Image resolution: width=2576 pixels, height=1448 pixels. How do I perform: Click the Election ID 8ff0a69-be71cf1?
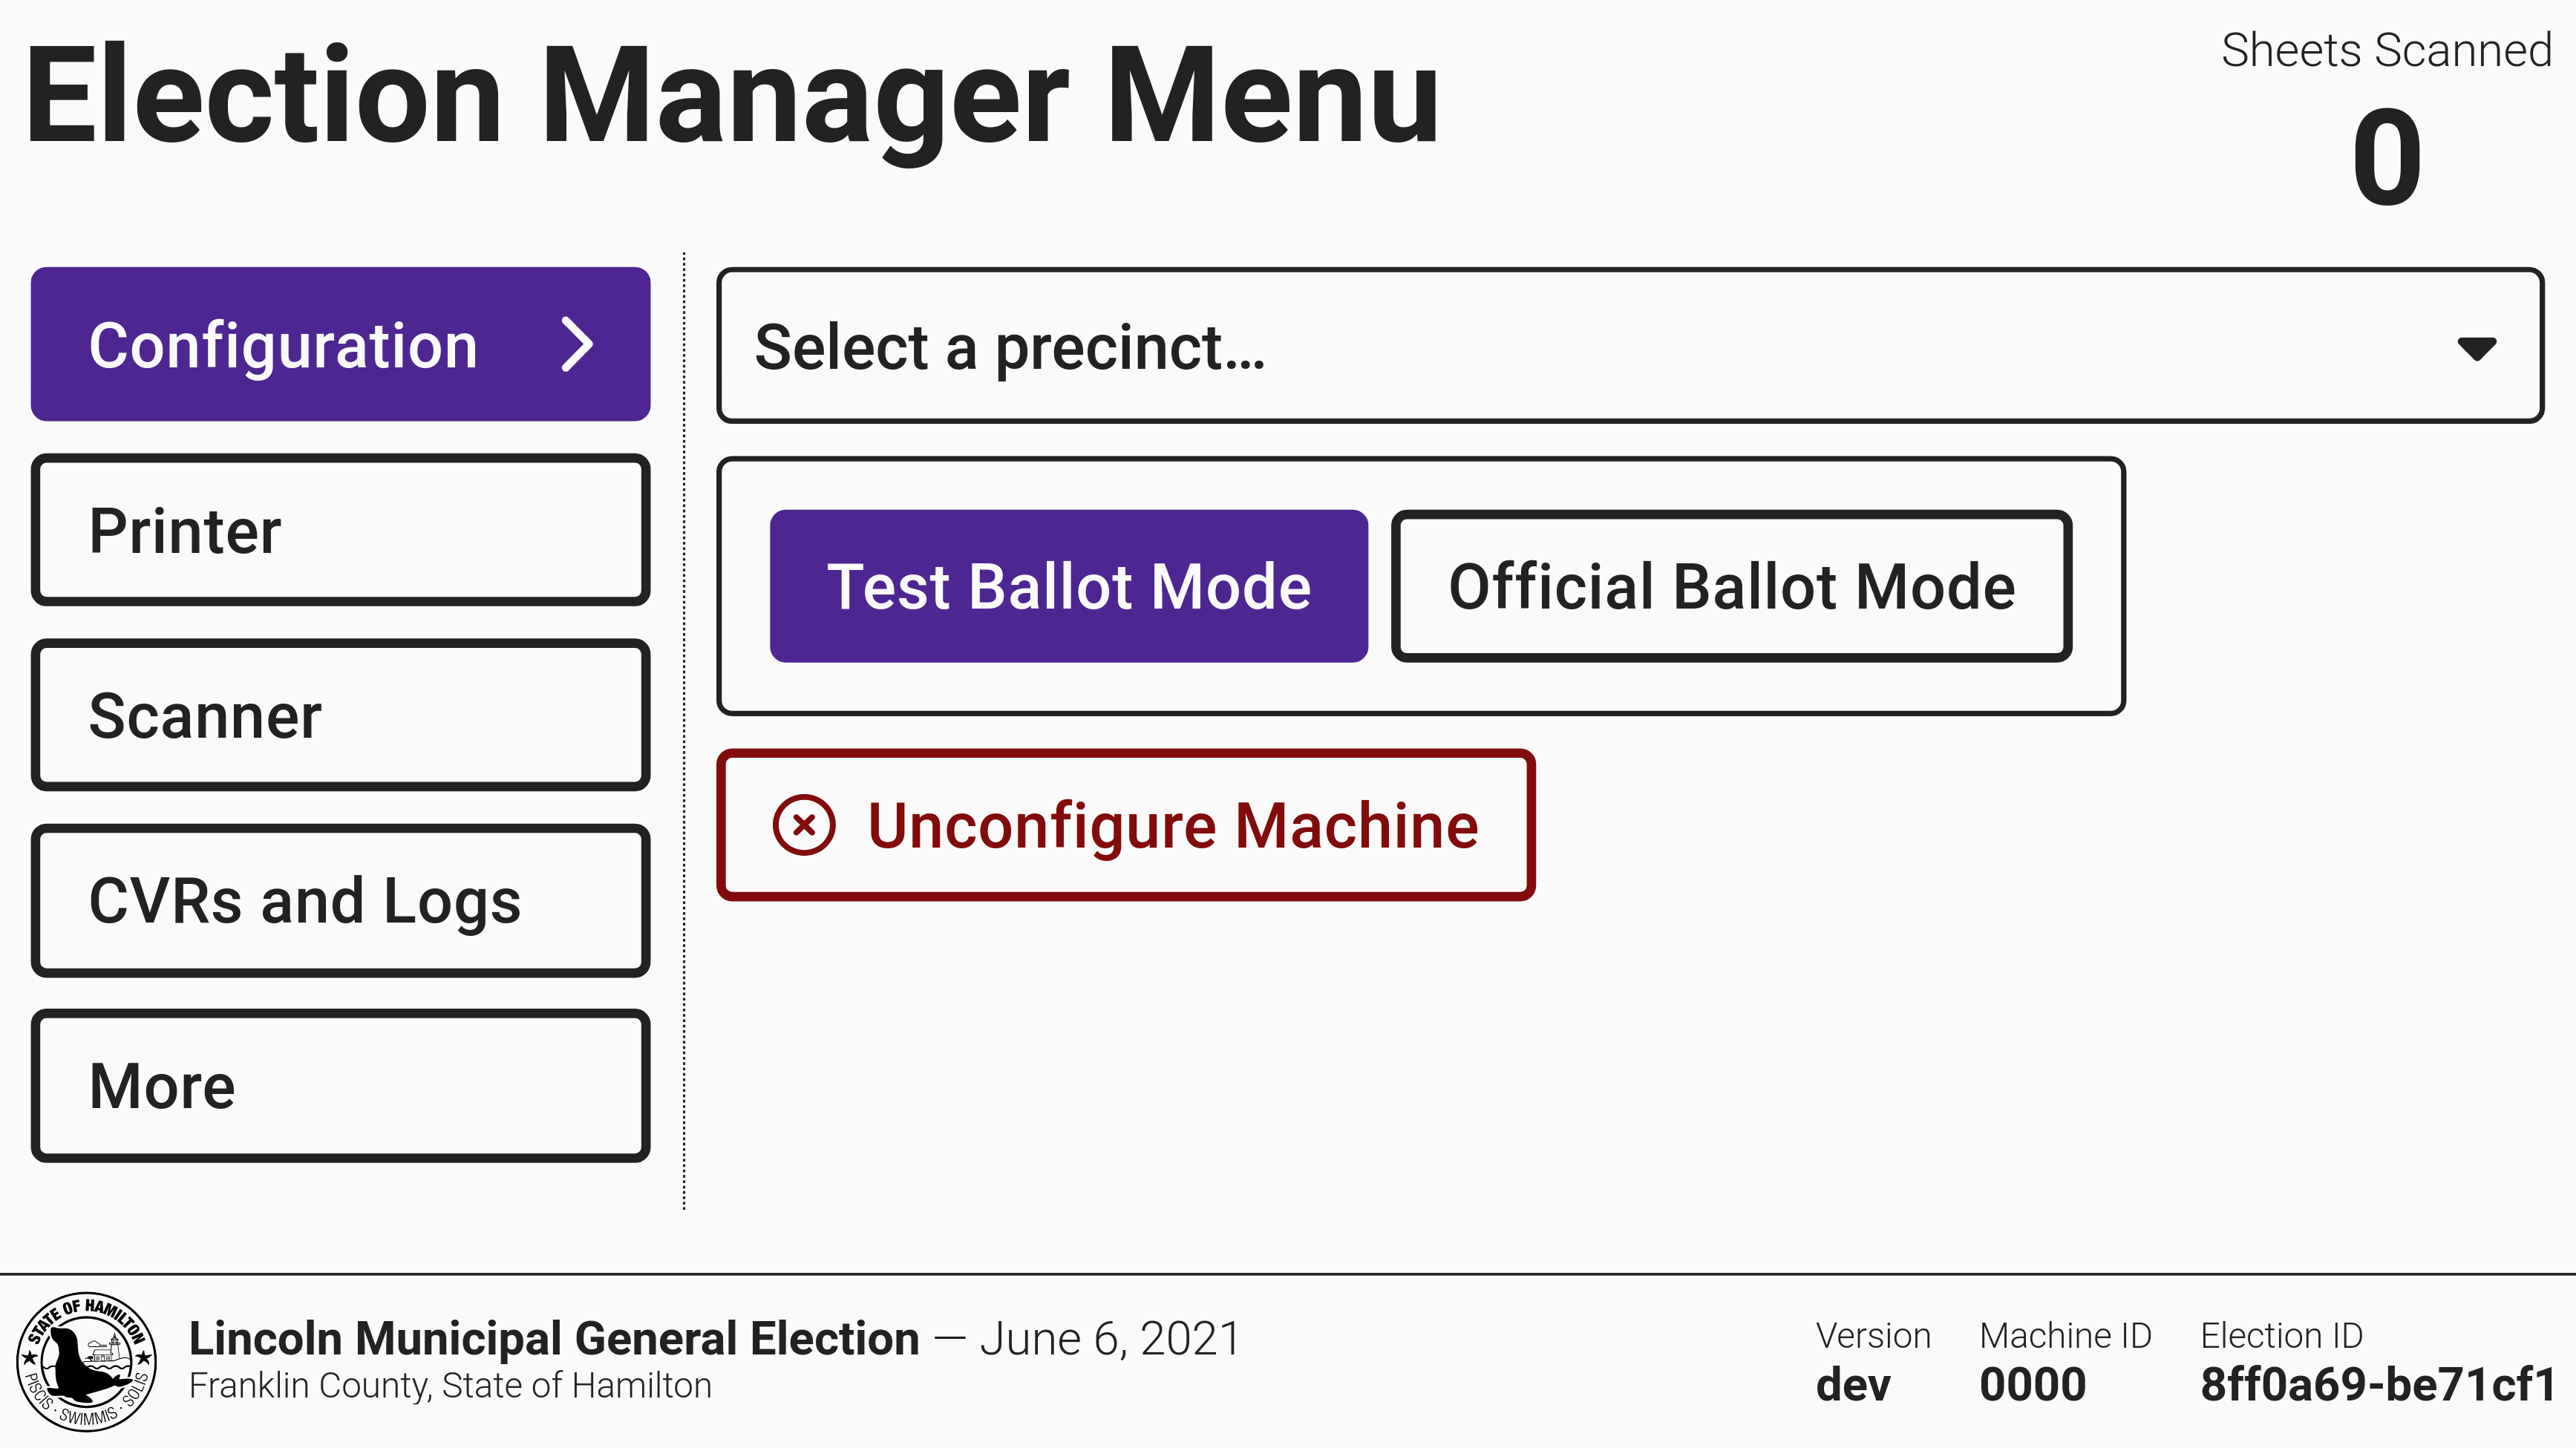[x=2377, y=1385]
